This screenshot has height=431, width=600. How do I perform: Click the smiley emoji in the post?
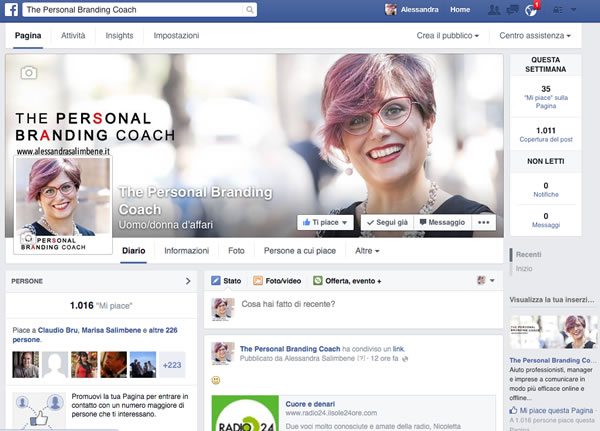coord(216,380)
